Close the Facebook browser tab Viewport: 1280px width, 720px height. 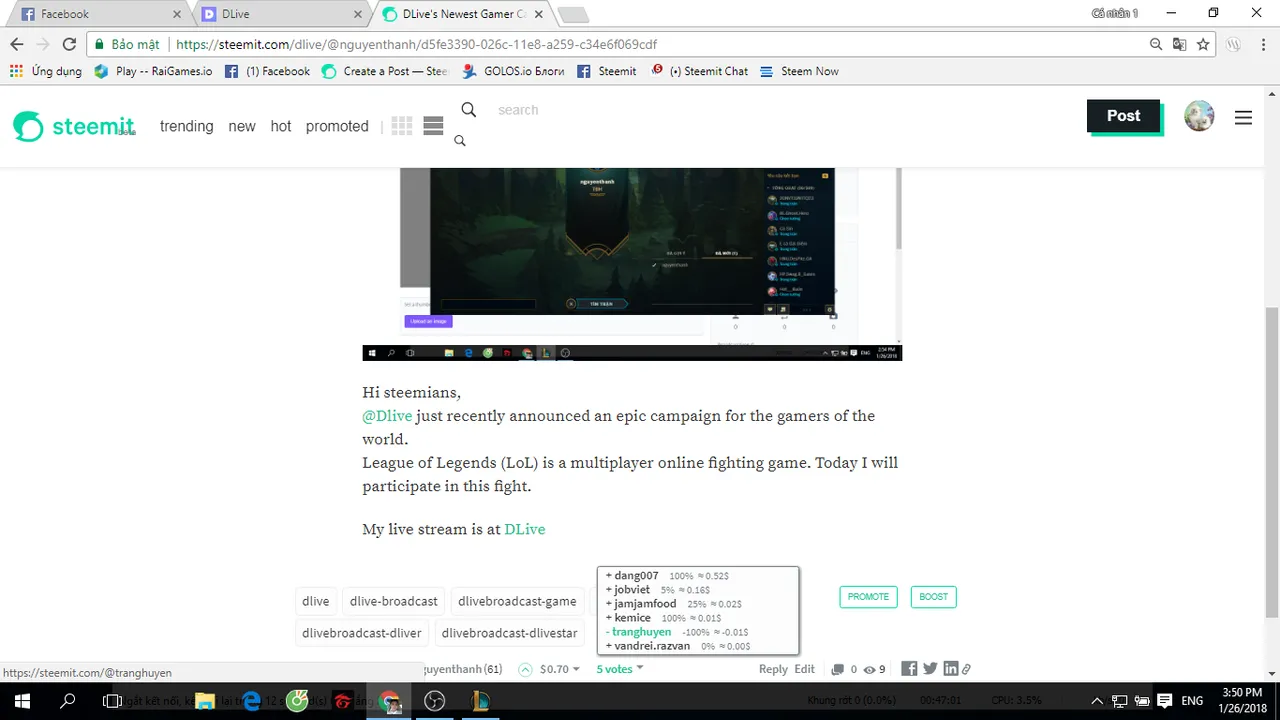click(177, 14)
